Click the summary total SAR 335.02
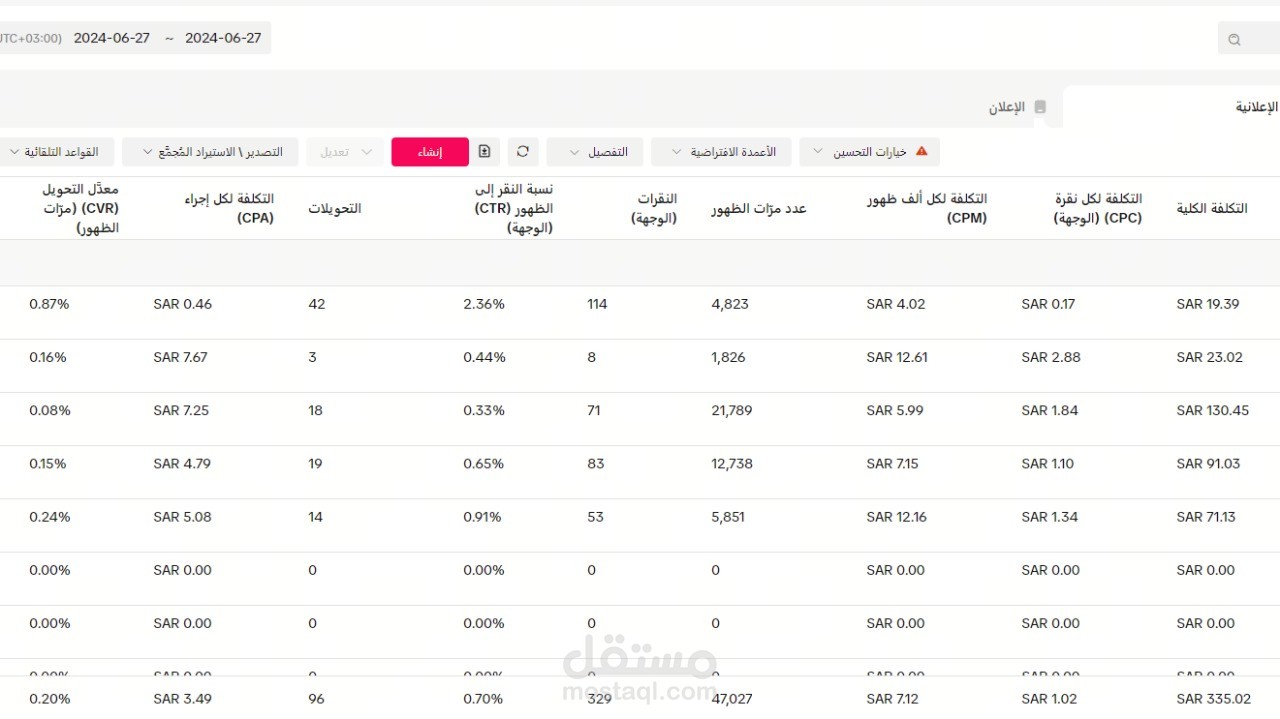The height and width of the screenshot is (719, 1280). point(1214,699)
